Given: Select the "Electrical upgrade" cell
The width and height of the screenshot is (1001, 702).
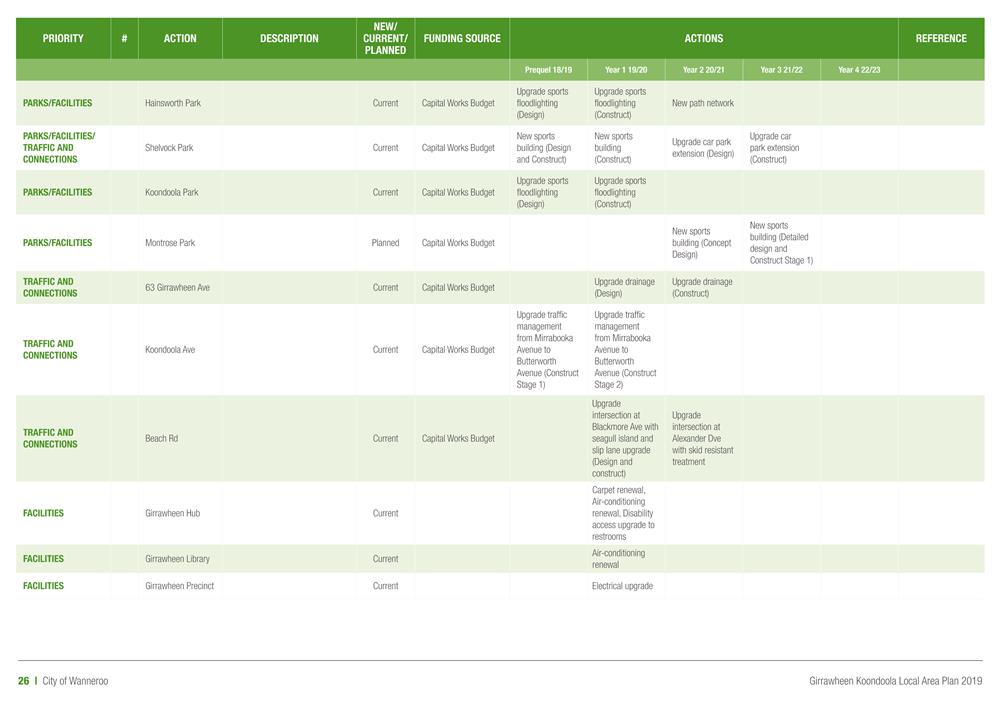Looking at the screenshot, I should (x=622, y=586).
